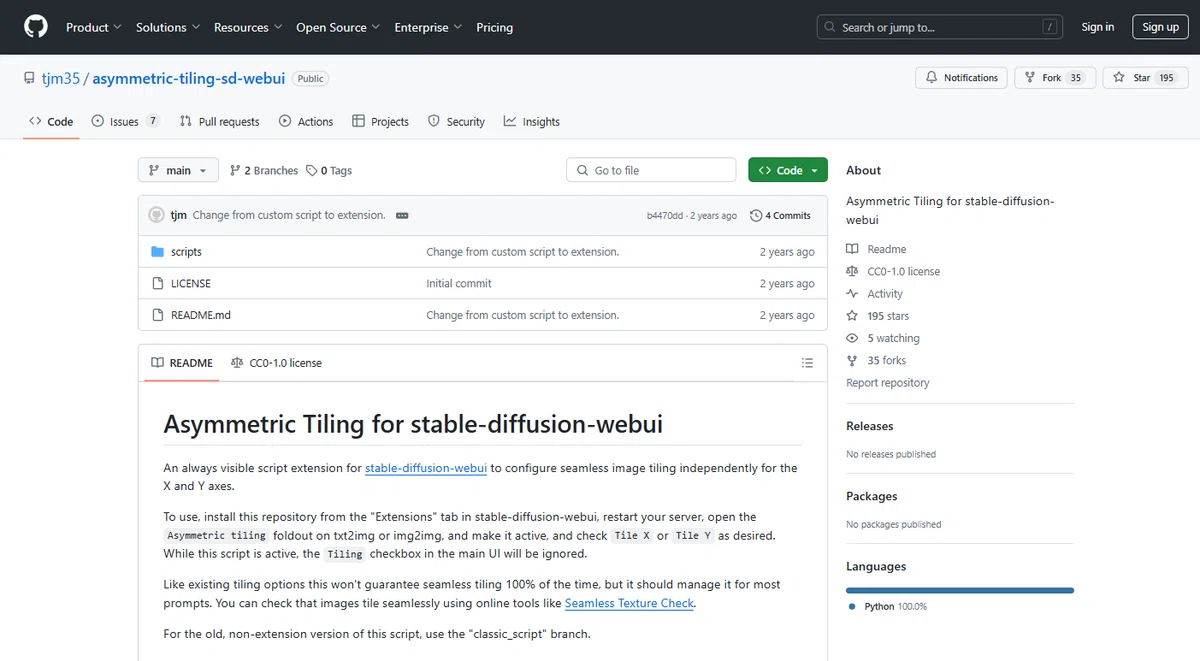Image resolution: width=1200 pixels, height=661 pixels.
Task: Switch to the Insights tab
Action: pos(532,122)
